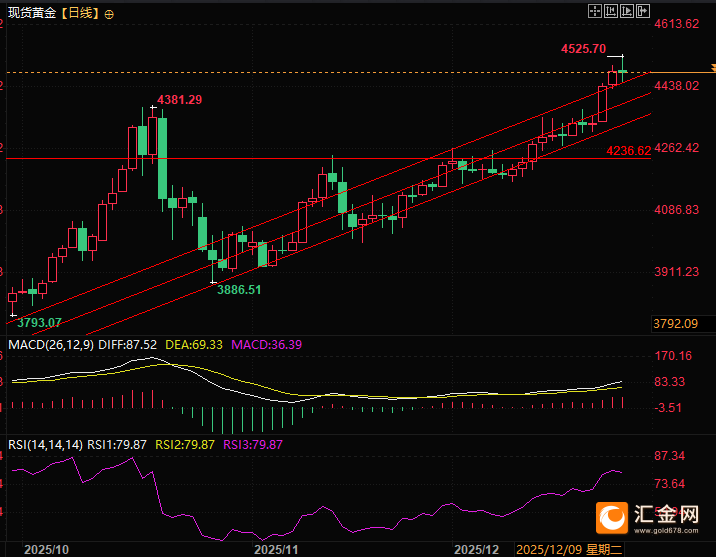Screen dimensions: 716x557
Task: Click the RSI1:79.87 value
Action: coord(117,445)
